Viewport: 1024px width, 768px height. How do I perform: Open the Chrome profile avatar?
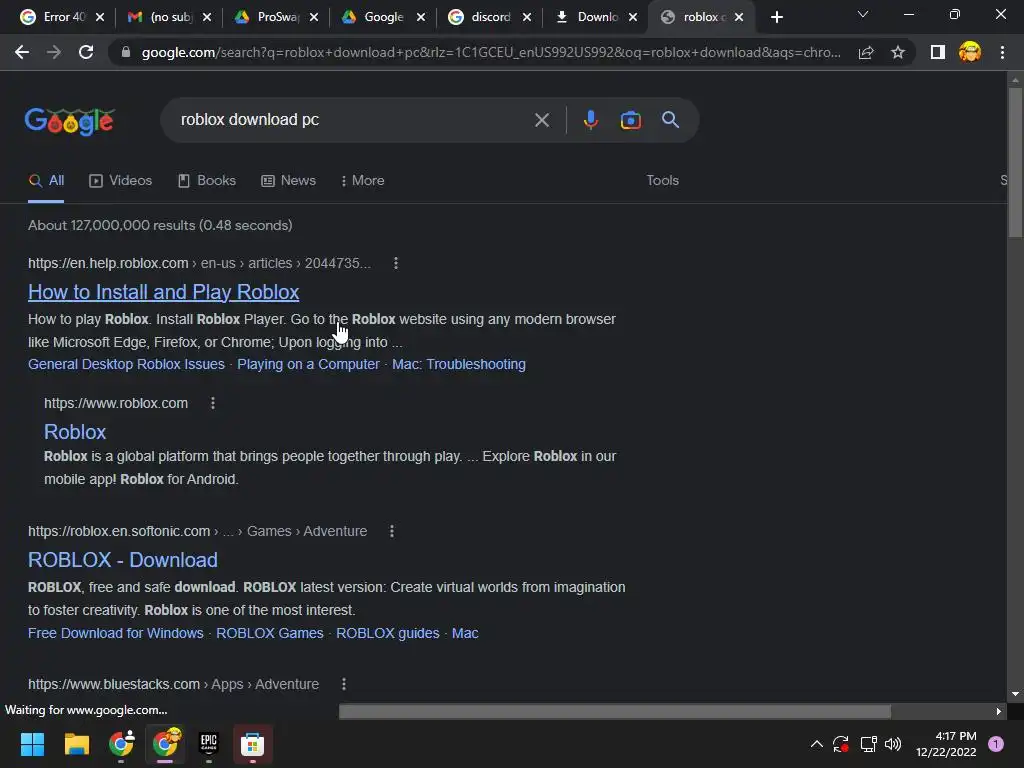970,52
